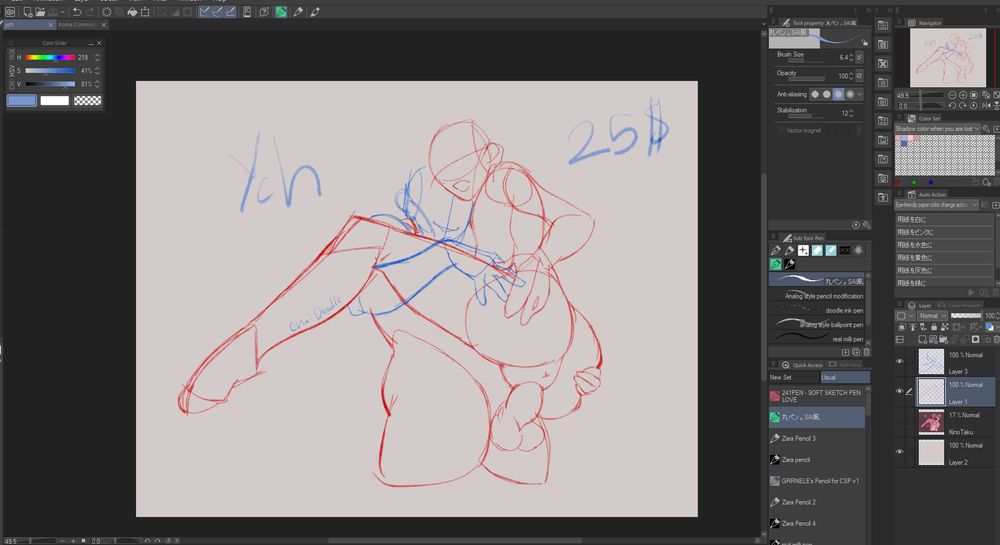
Task: Toggle visibility eye of Layer 2
Action: pyautogui.click(x=900, y=451)
